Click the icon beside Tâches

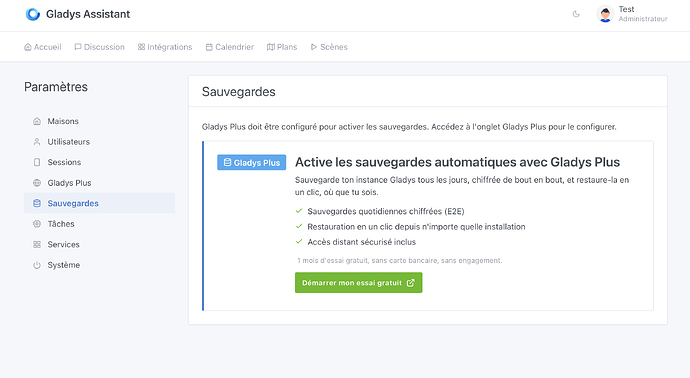click(37, 224)
